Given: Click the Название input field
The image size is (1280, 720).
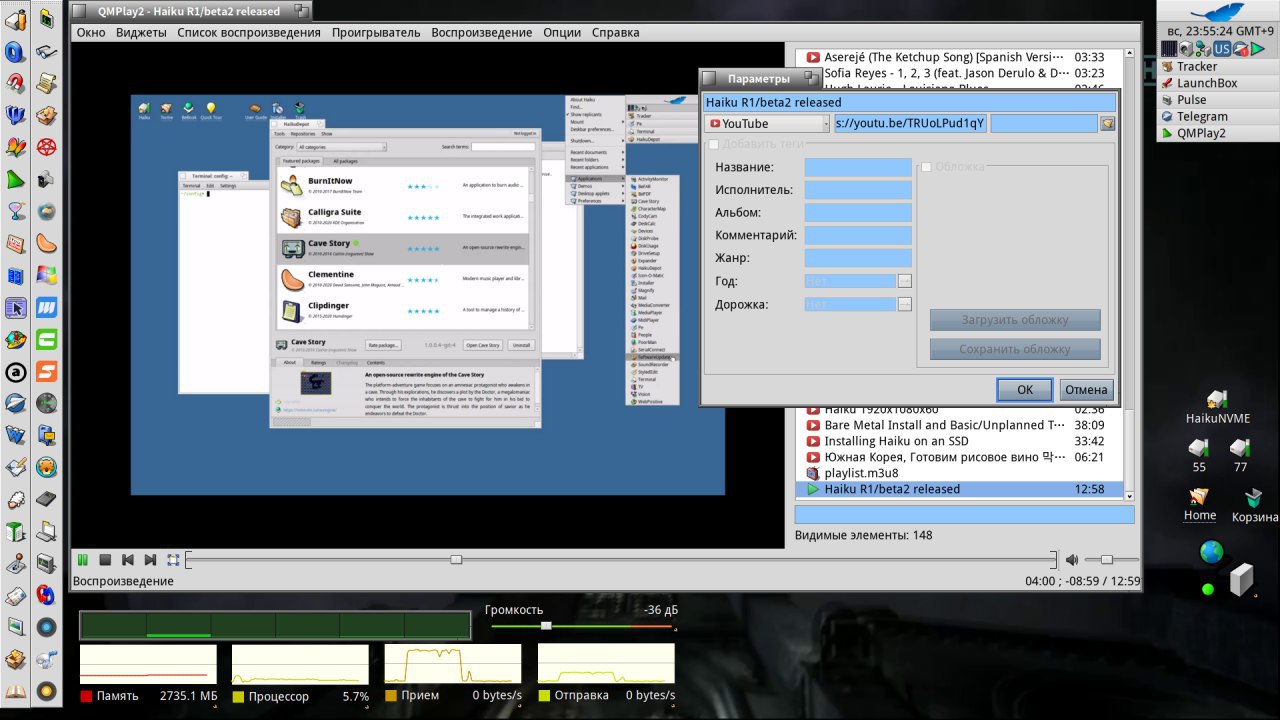Looking at the screenshot, I should [858, 167].
